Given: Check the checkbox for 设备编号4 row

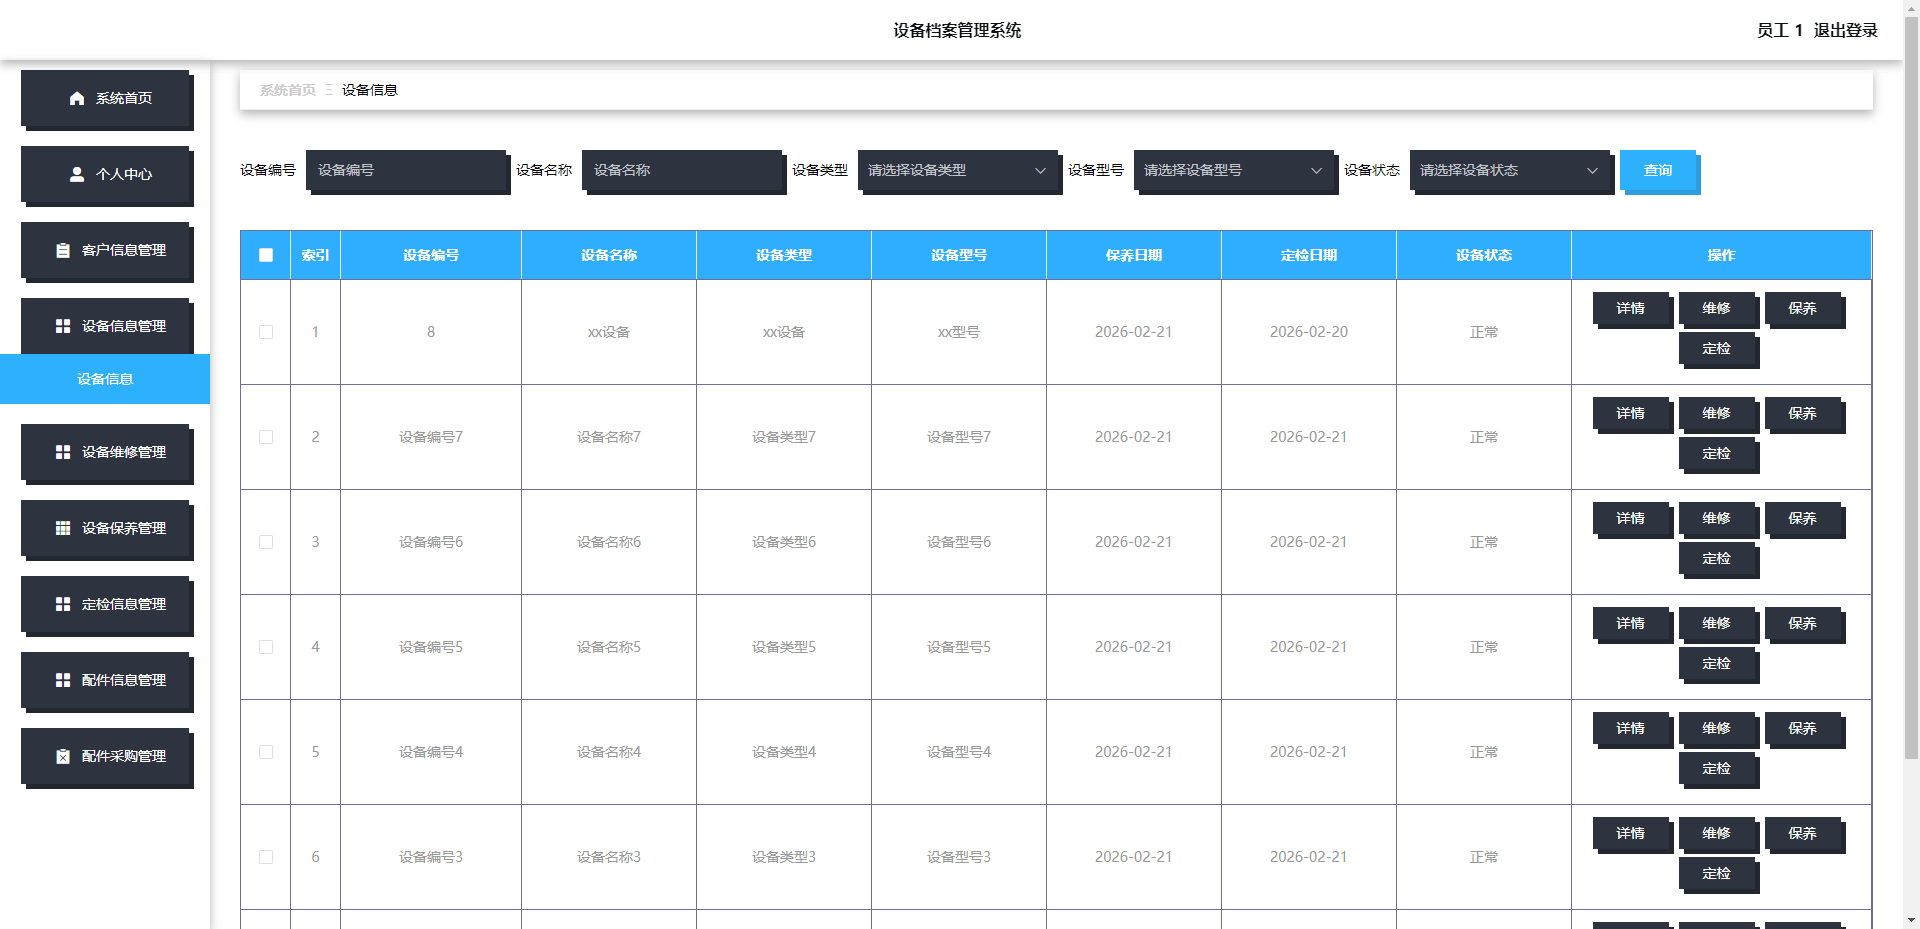Looking at the screenshot, I should 266,752.
